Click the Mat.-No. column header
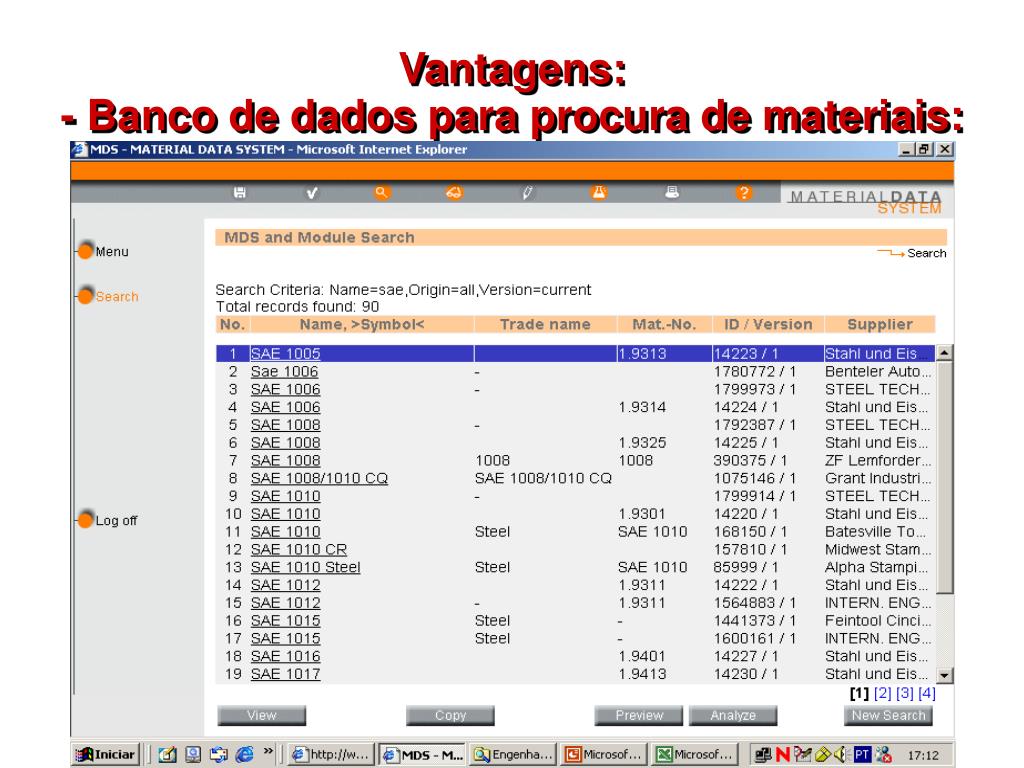 664,325
